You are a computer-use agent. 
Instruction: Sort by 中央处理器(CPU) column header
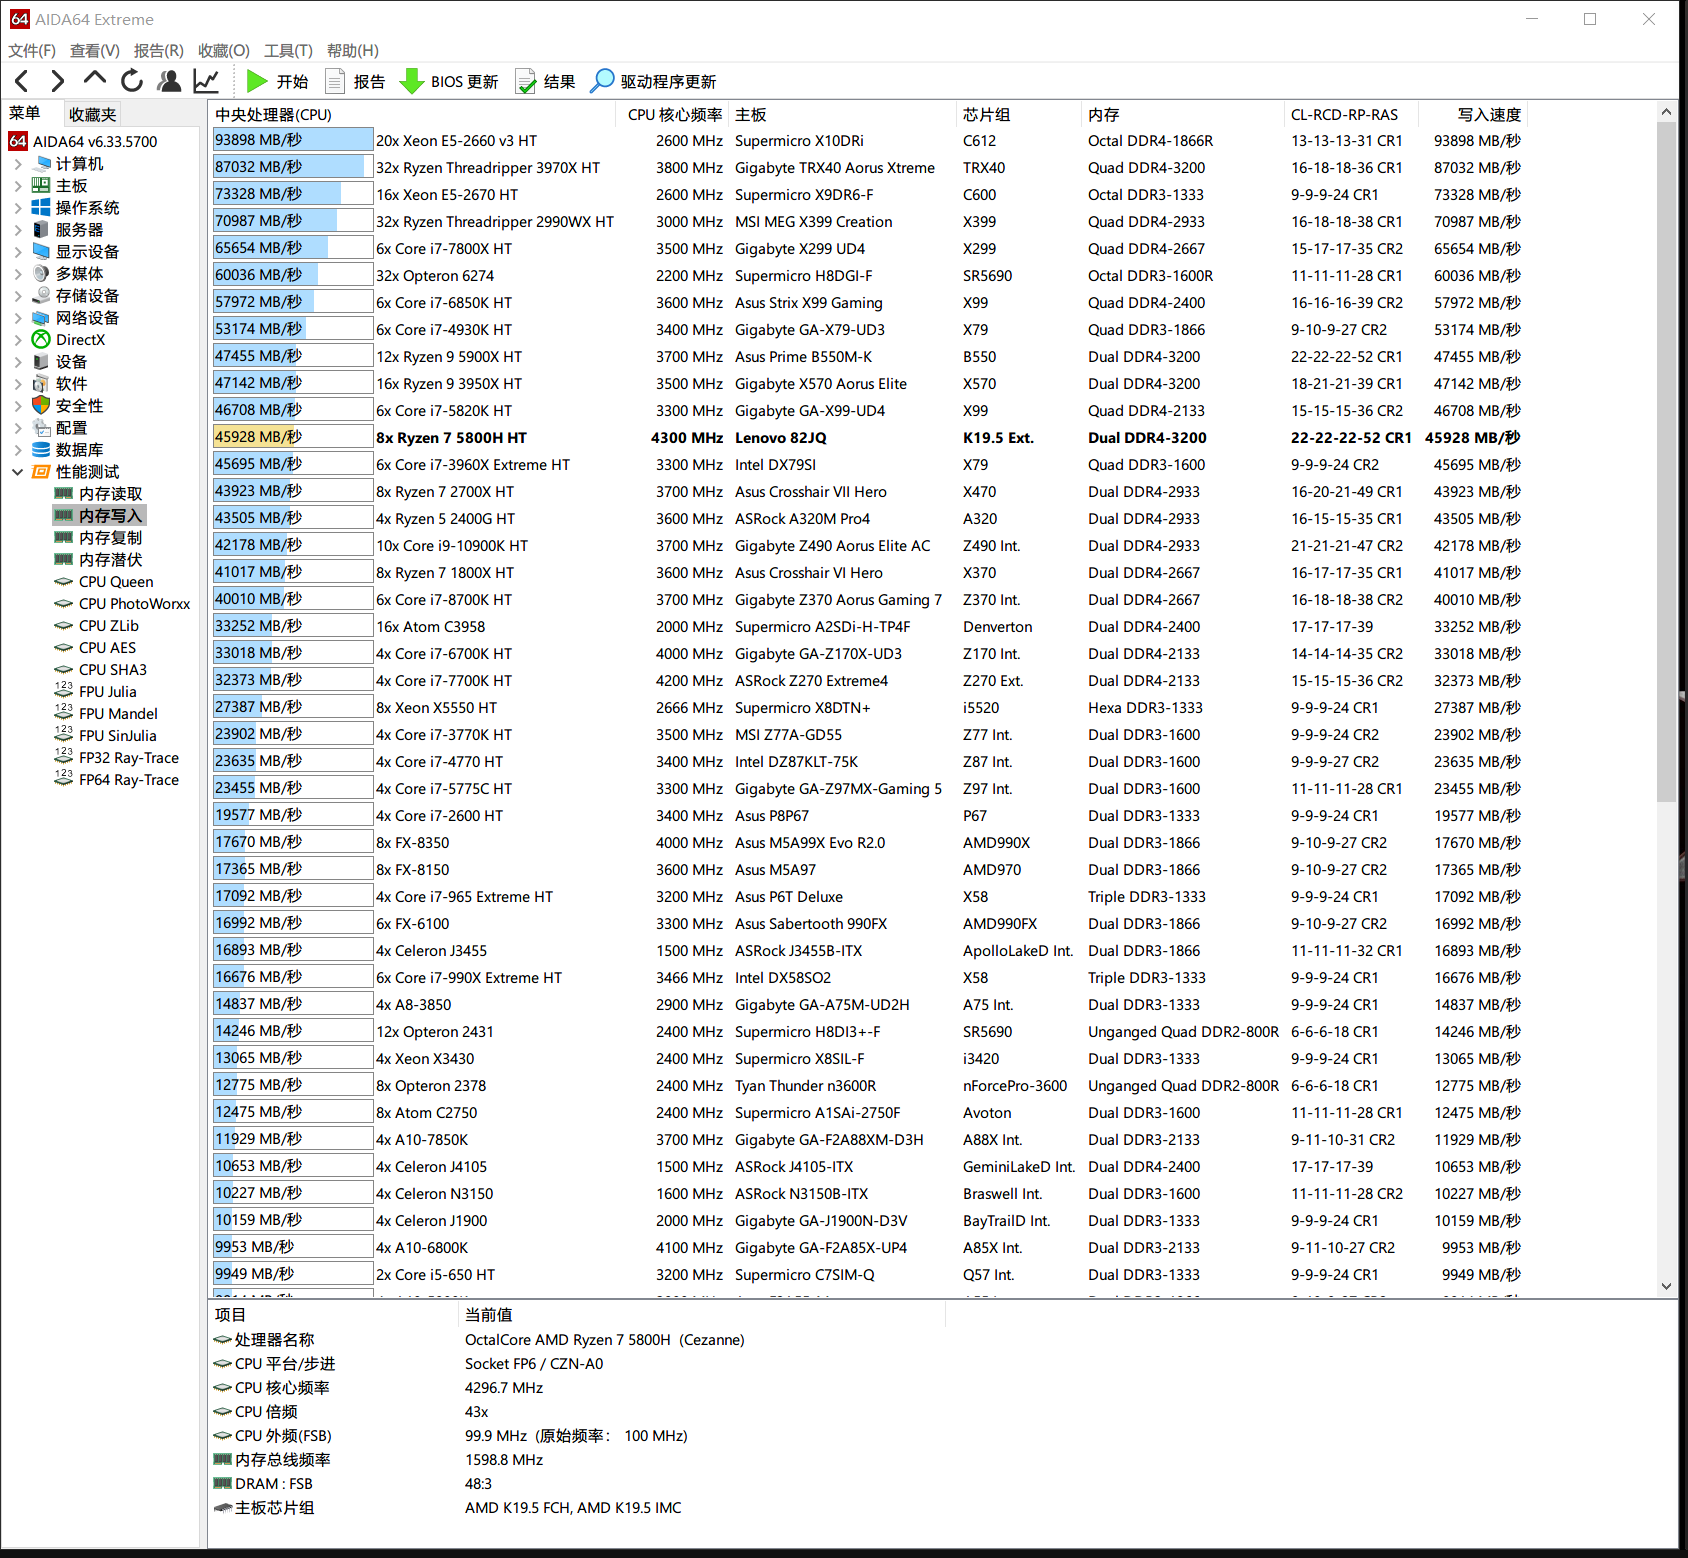tap(413, 114)
